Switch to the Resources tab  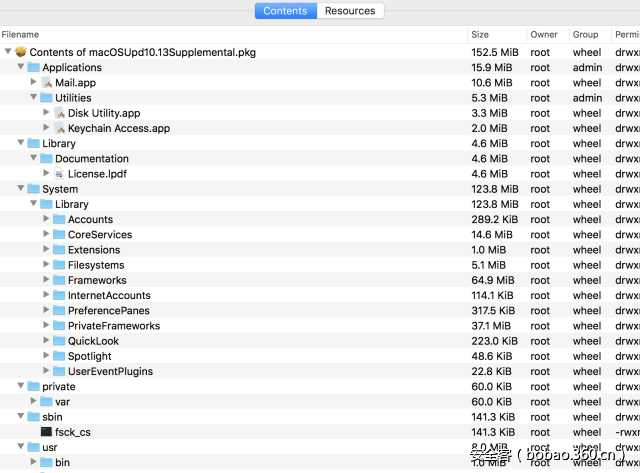click(x=350, y=11)
